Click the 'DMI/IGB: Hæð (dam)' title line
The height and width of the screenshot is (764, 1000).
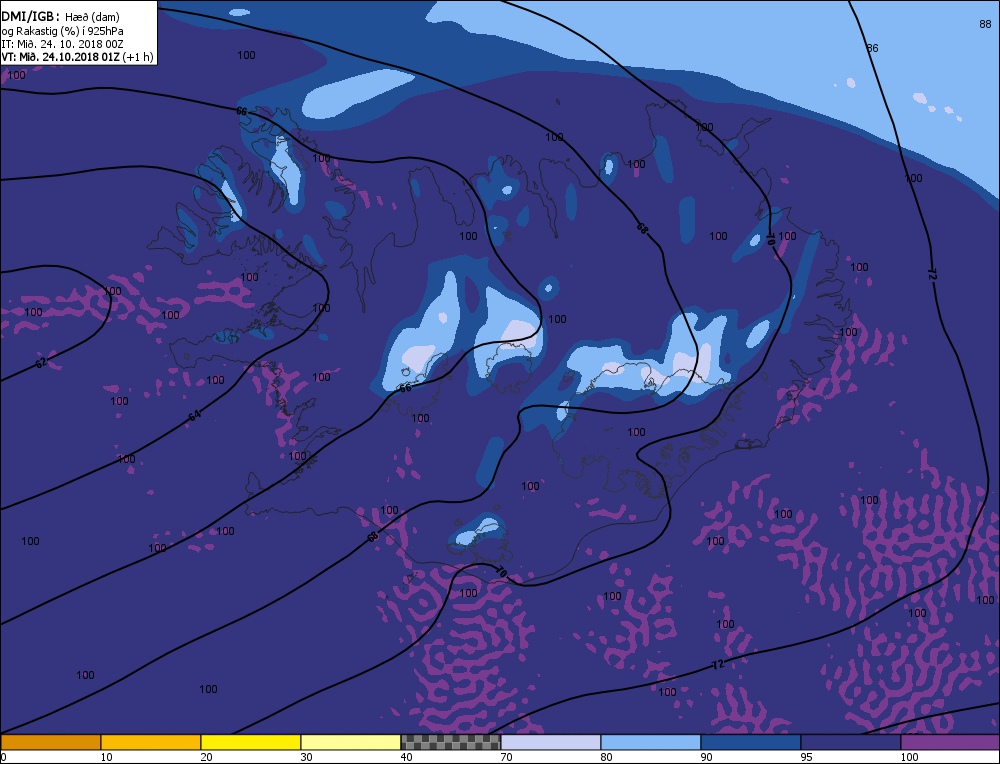[x=61, y=17]
